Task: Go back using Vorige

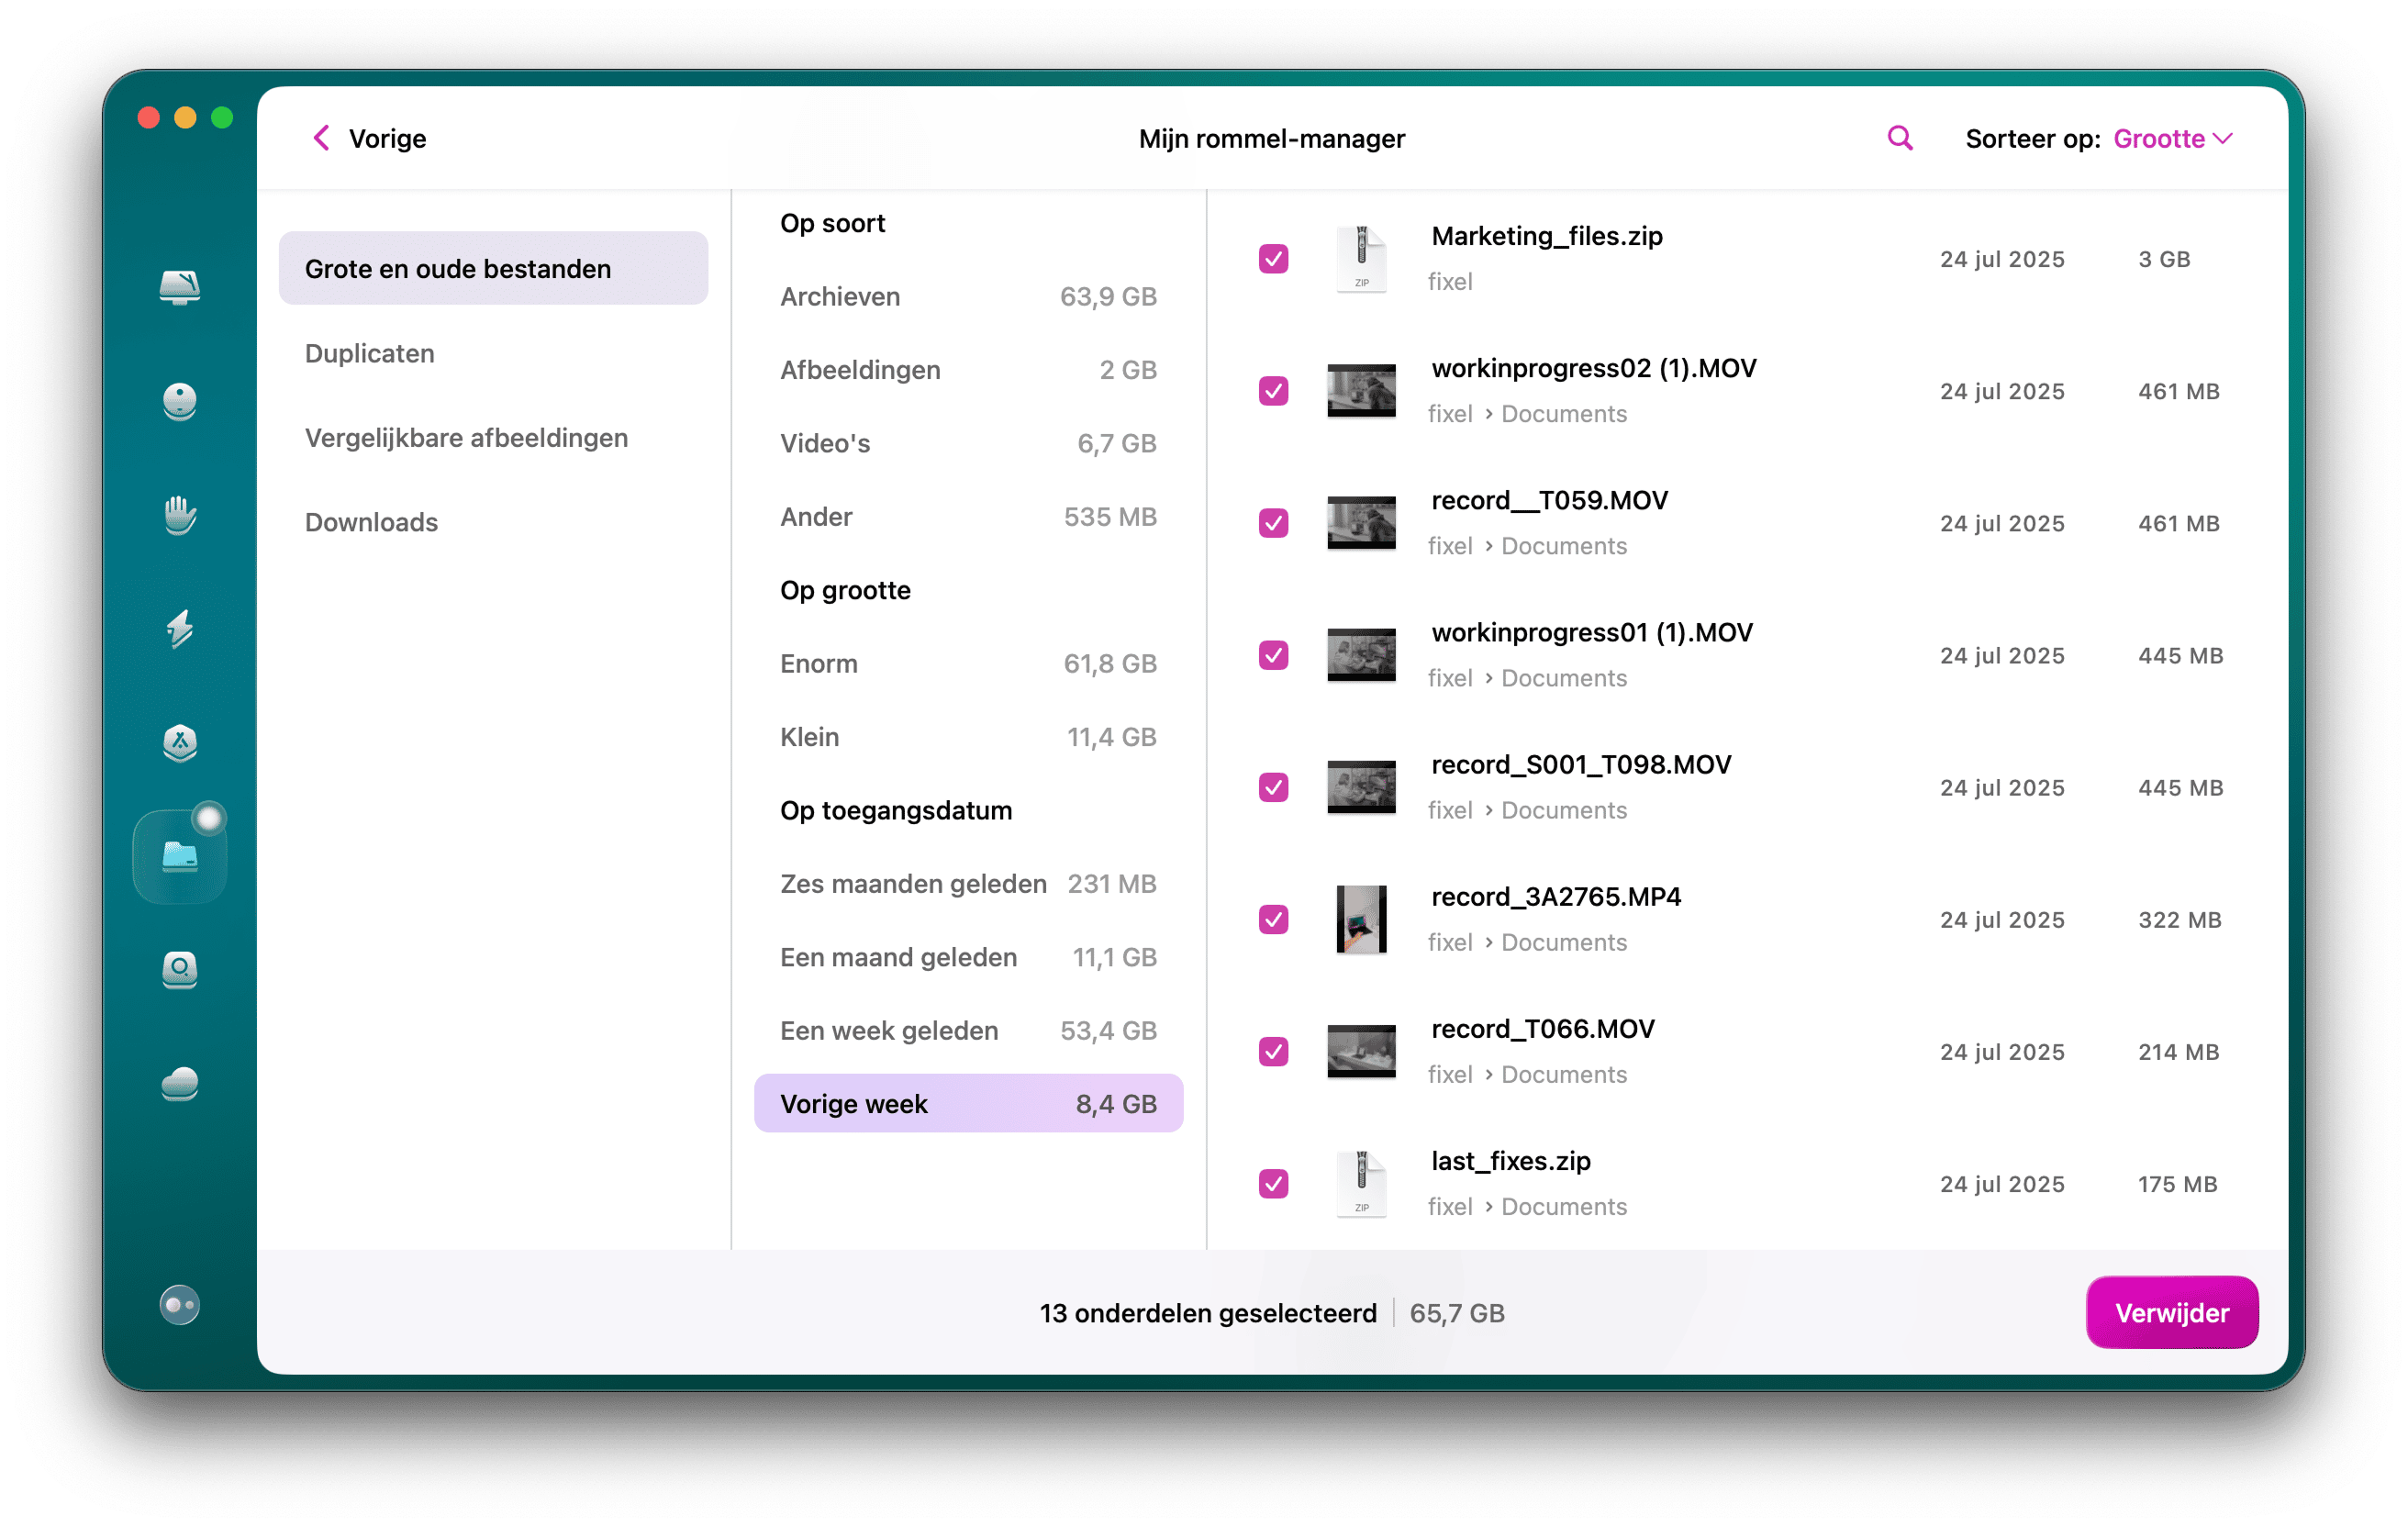Action: (368, 138)
